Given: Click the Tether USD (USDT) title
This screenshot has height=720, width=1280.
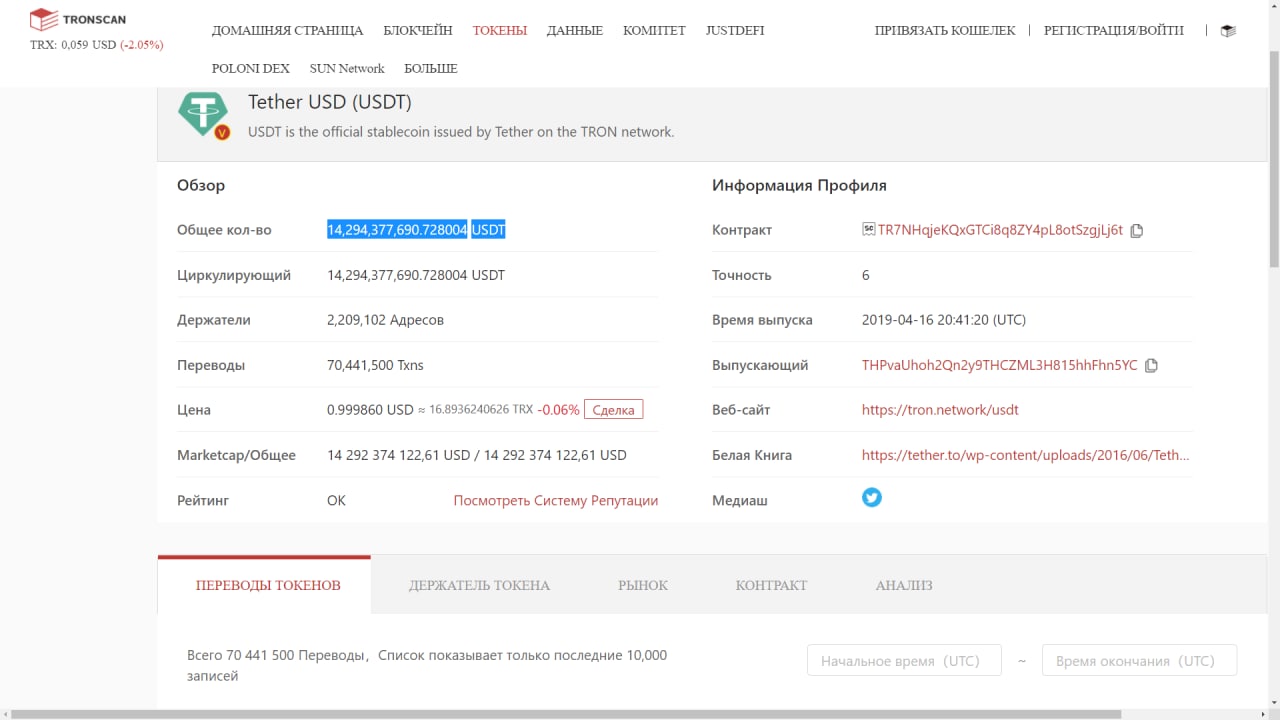Looking at the screenshot, I should (x=330, y=102).
